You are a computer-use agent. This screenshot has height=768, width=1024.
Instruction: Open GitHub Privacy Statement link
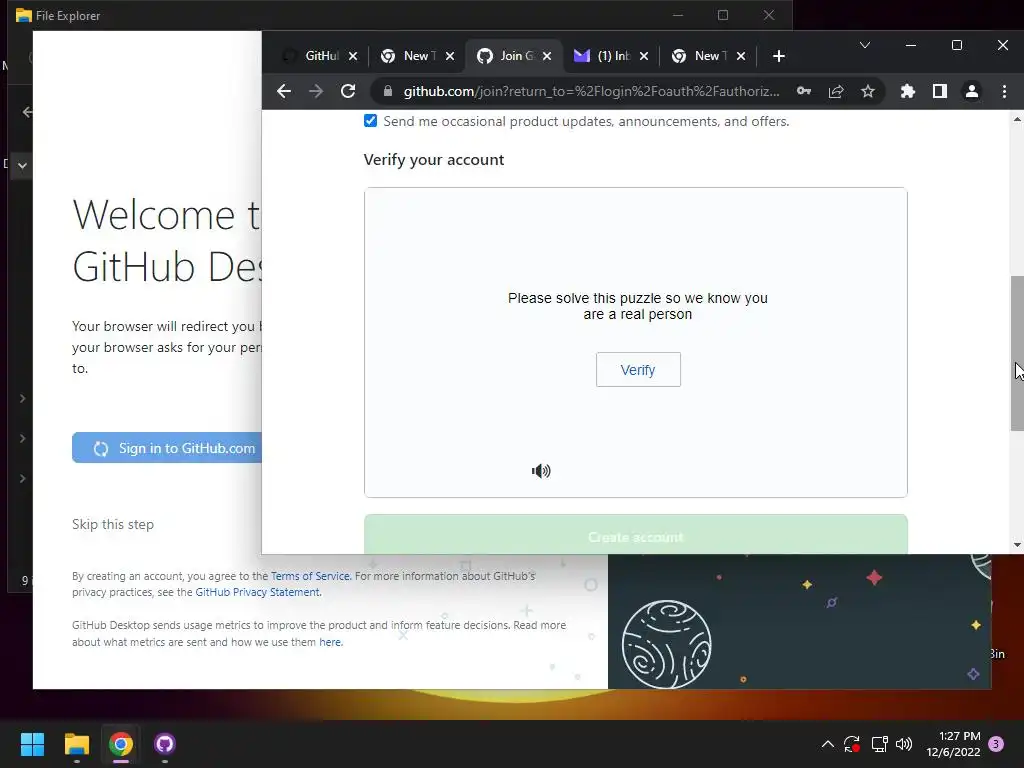[258, 592]
